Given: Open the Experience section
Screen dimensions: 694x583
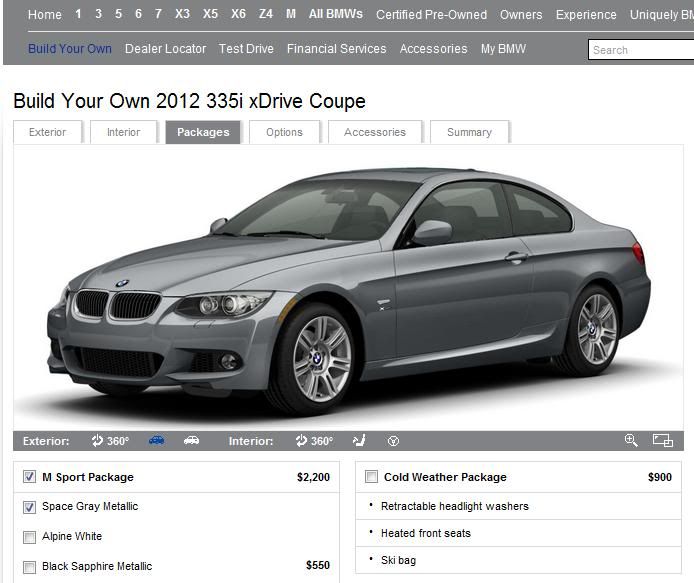Looking at the screenshot, I should 586,15.
